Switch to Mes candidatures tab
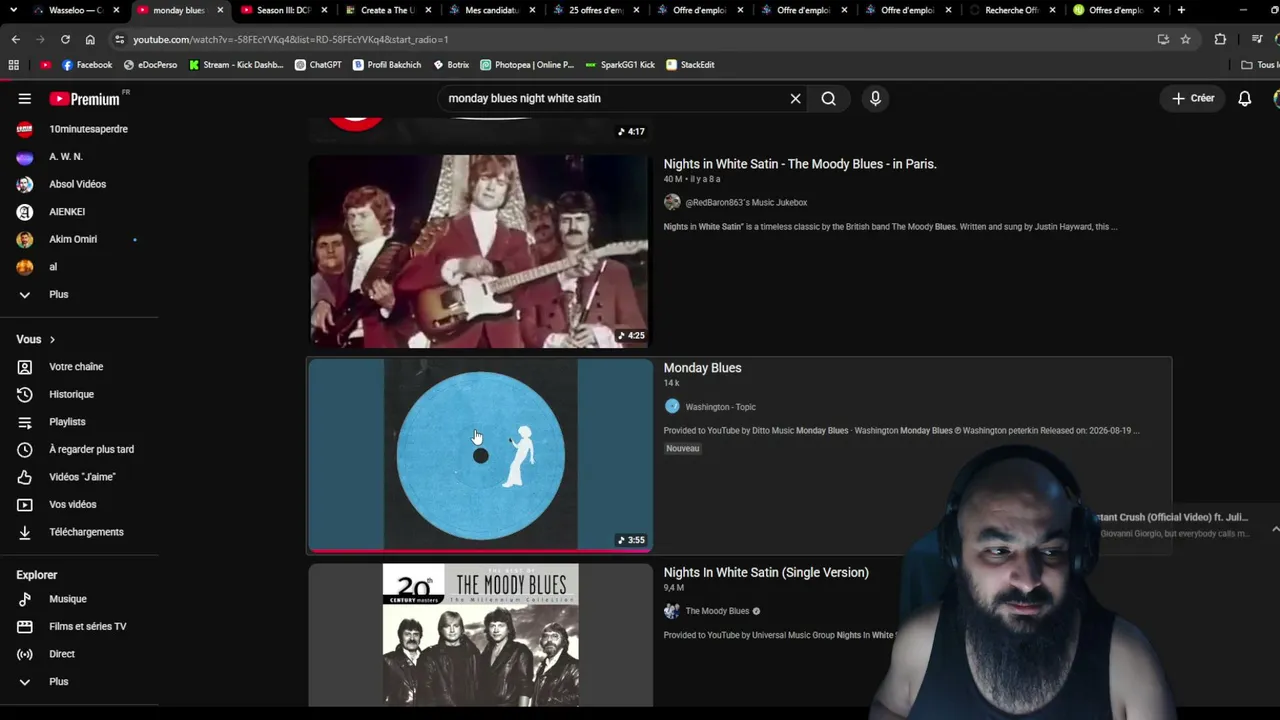The height and width of the screenshot is (720, 1280). click(x=492, y=10)
